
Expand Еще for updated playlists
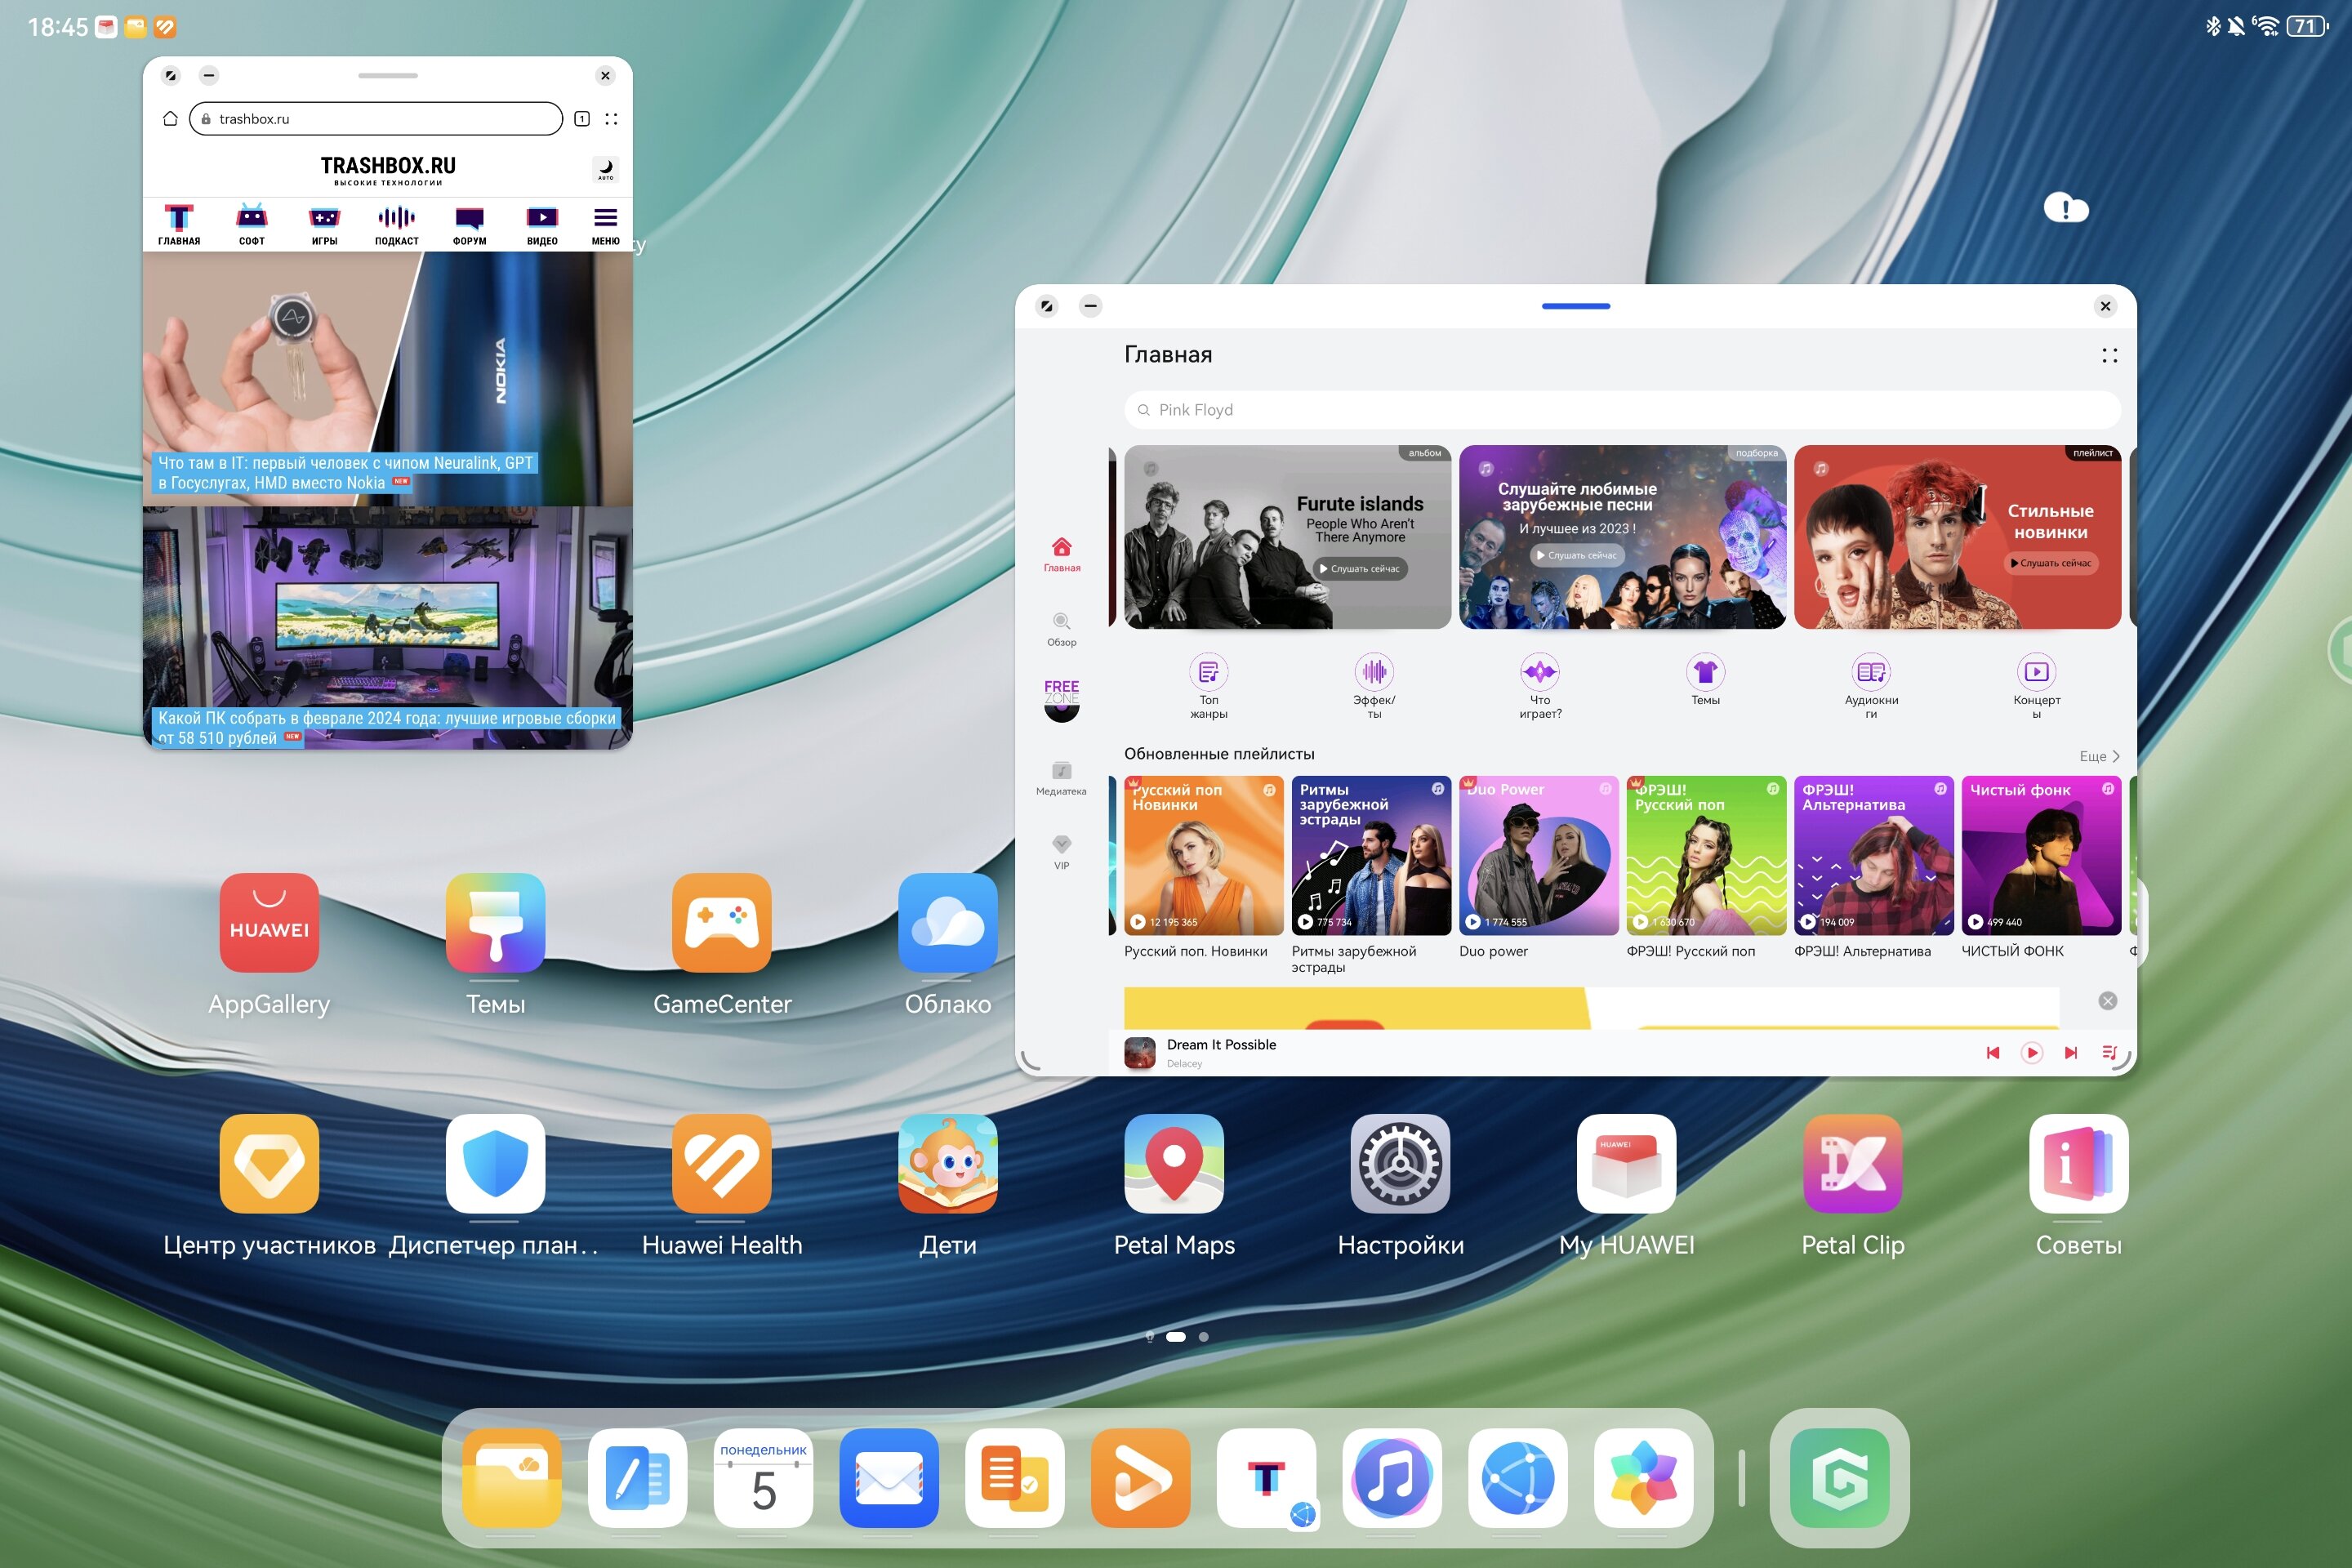pos(2099,756)
